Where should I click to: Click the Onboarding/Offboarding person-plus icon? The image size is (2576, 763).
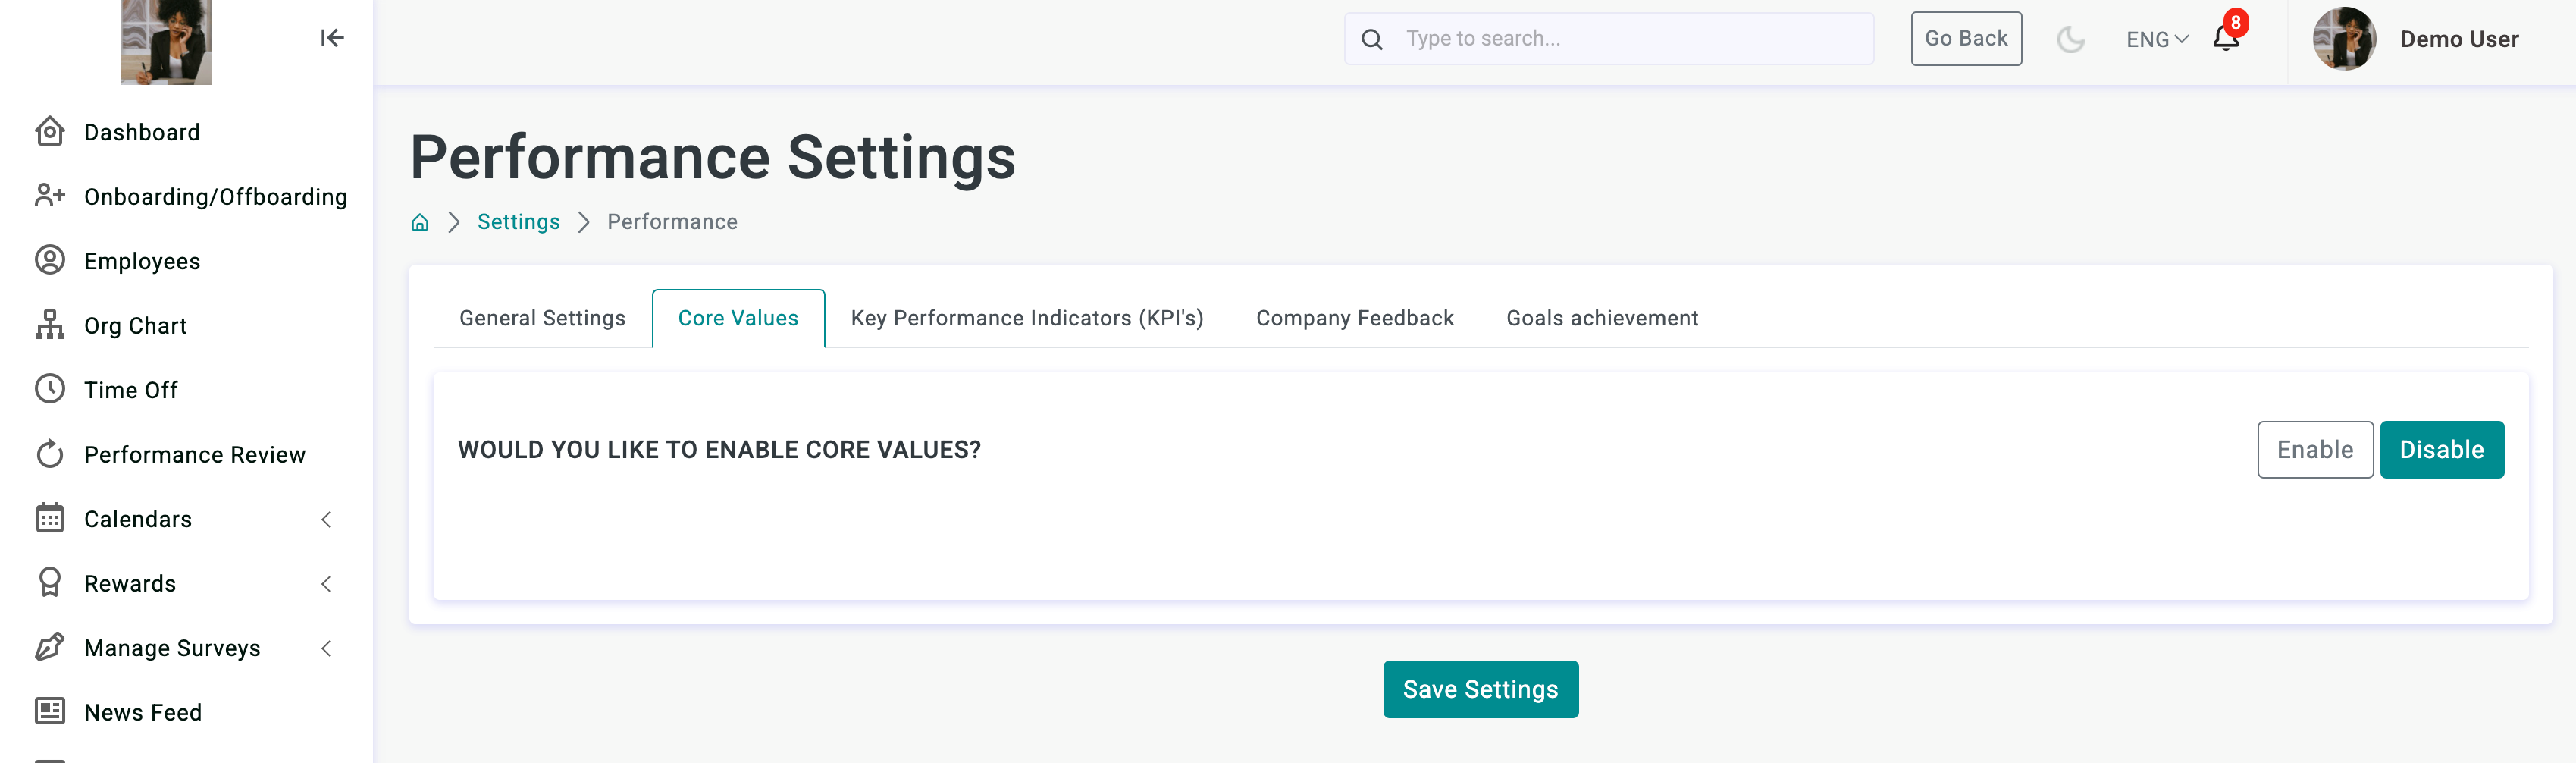coord(50,195)
